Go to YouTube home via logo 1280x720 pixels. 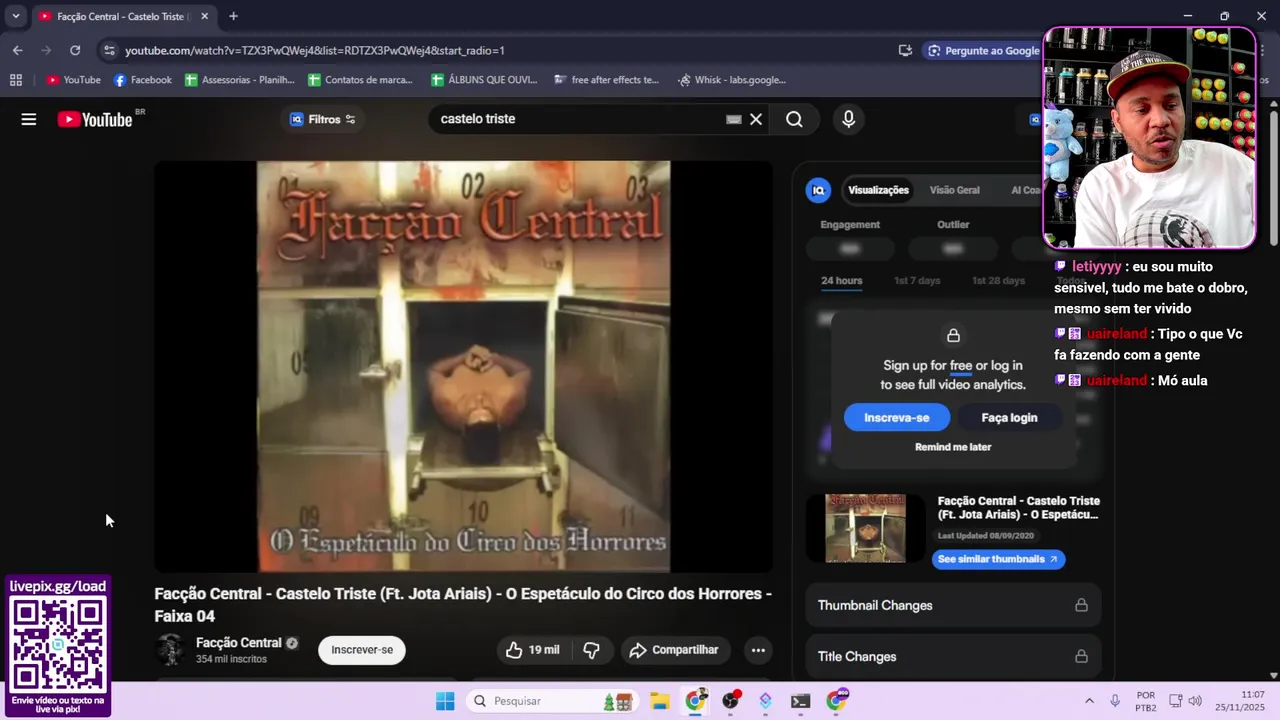click(94, 119)
